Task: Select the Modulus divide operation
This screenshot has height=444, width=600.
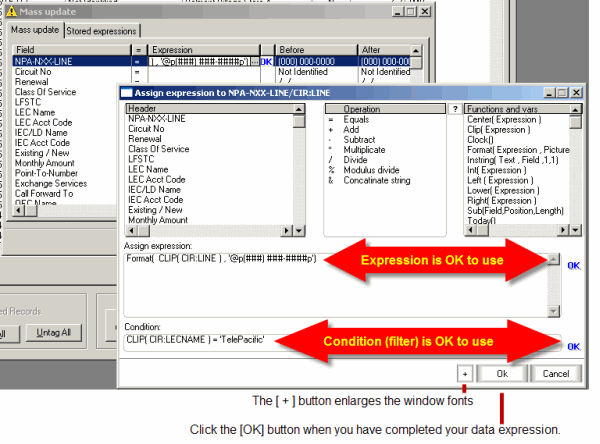Action: [x=371, y=170]
